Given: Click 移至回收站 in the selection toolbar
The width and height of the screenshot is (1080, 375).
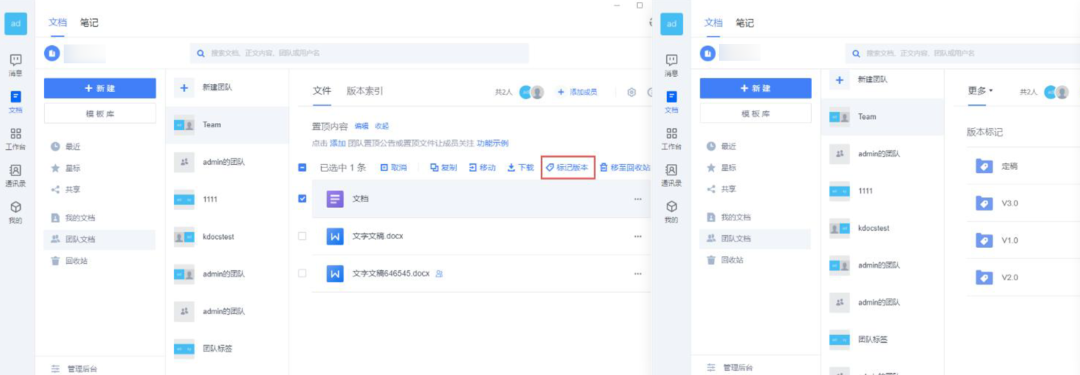Looking at the screenshot, I should (x=625, y=168).
